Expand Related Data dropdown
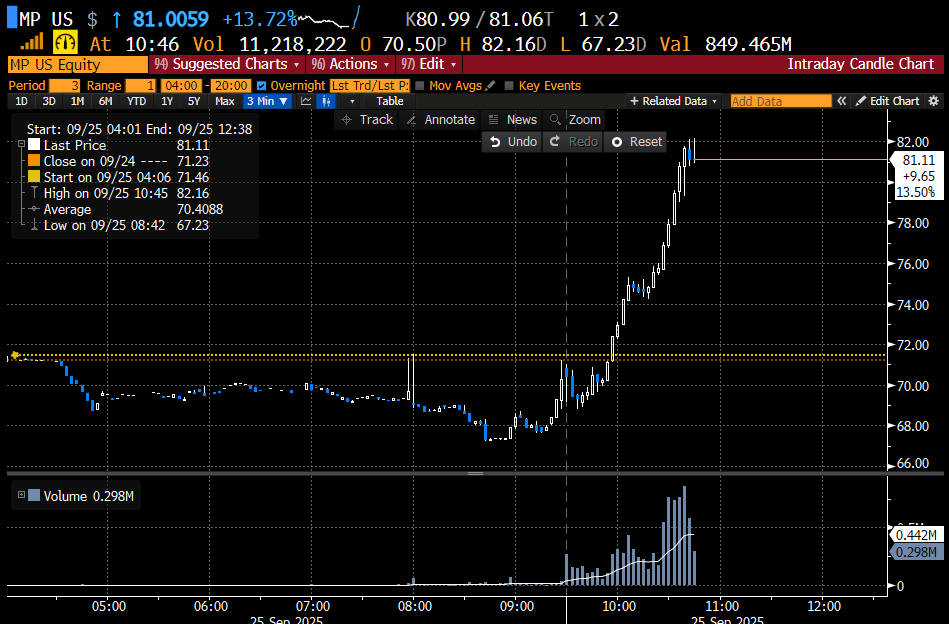949x624 pixels. (673, 101)
